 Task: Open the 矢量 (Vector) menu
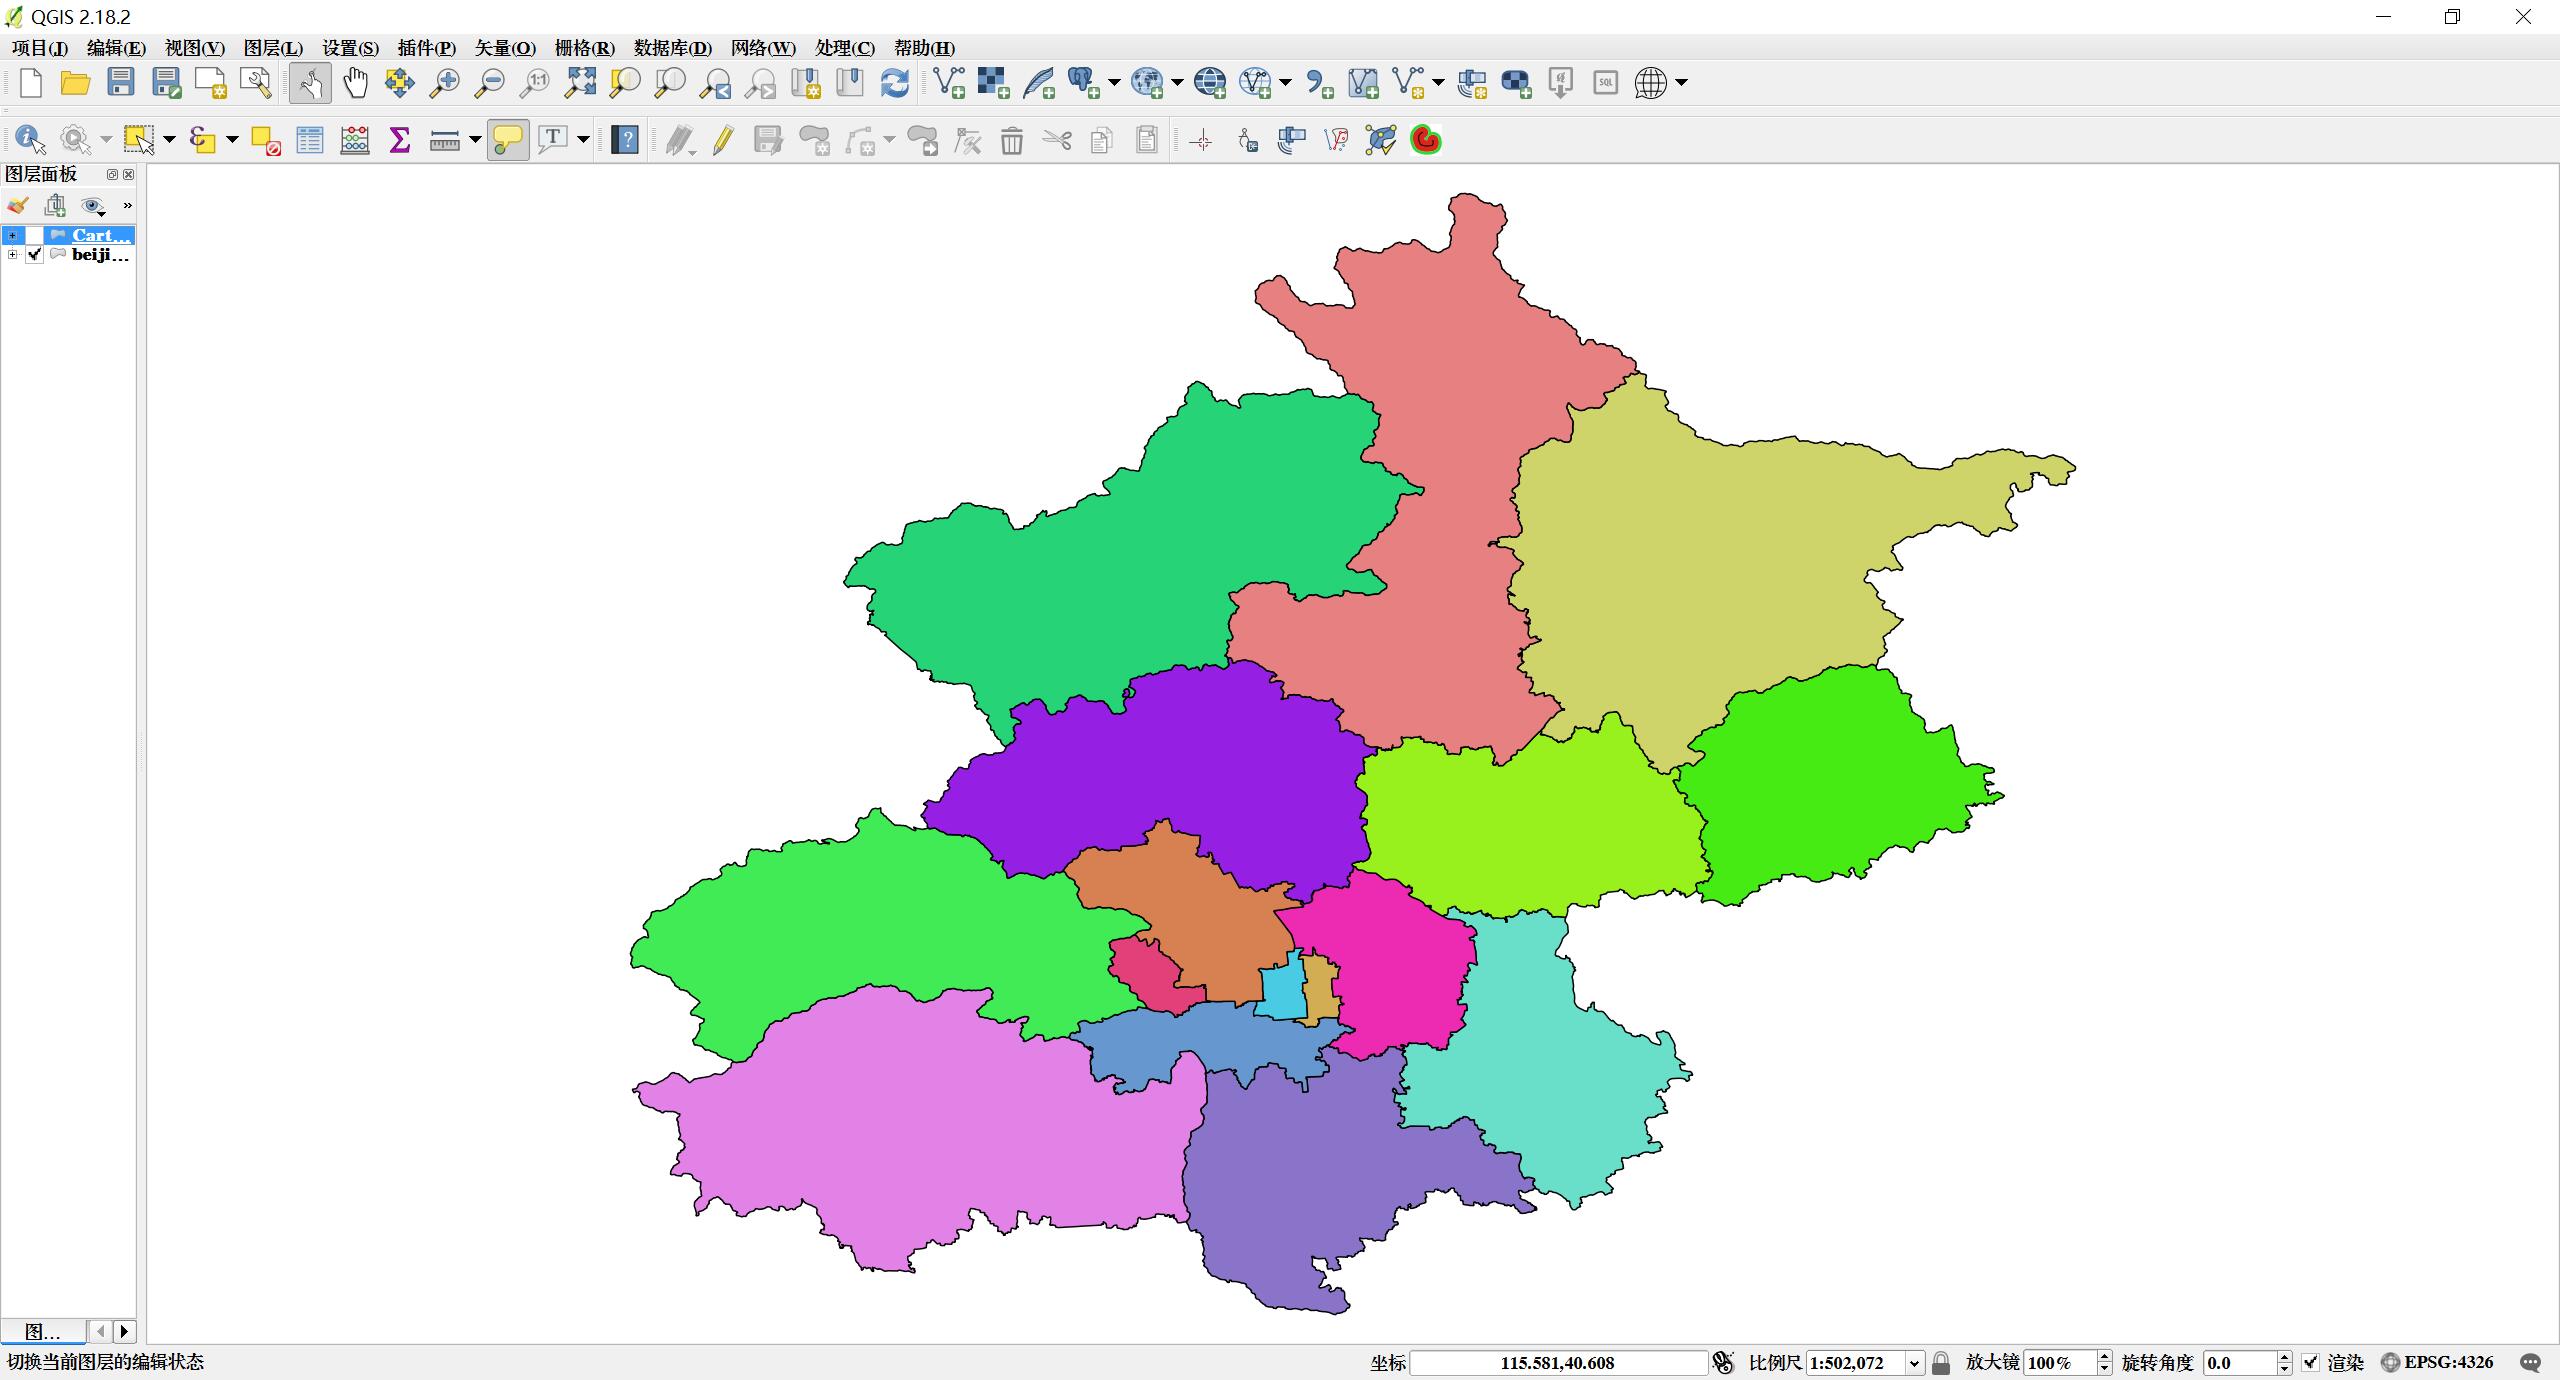pyautogui.click(x=505, y=48)
